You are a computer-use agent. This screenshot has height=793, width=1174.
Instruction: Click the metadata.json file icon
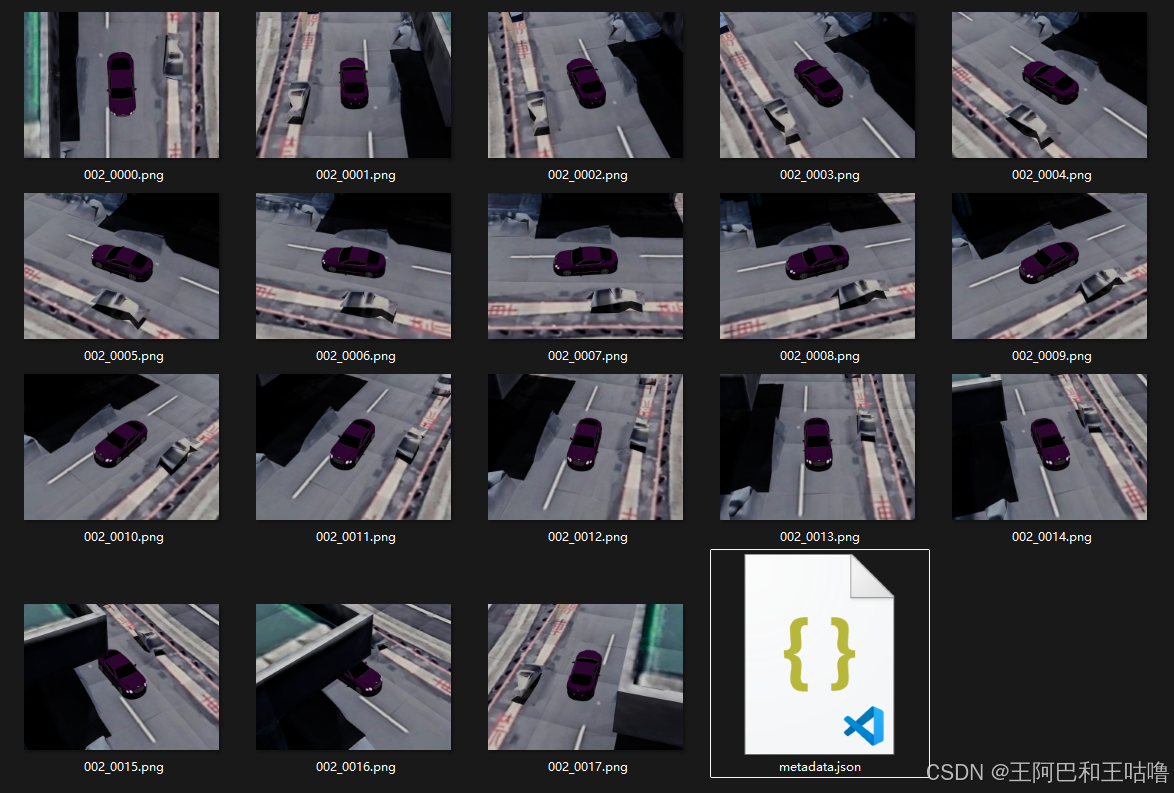(819, 654)
